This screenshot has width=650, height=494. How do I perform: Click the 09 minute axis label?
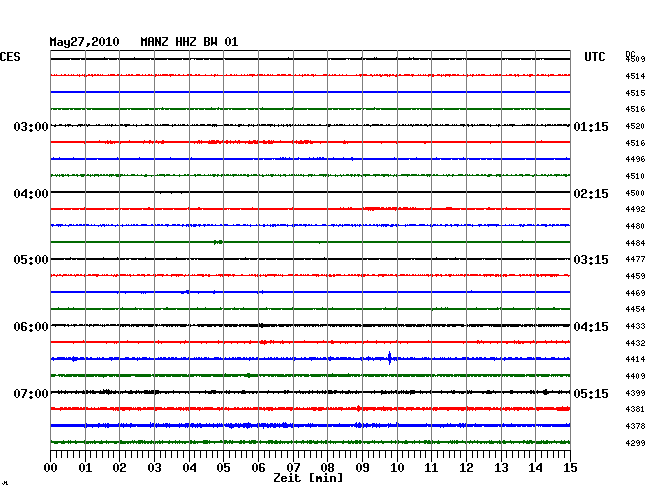tap(362, 468)
